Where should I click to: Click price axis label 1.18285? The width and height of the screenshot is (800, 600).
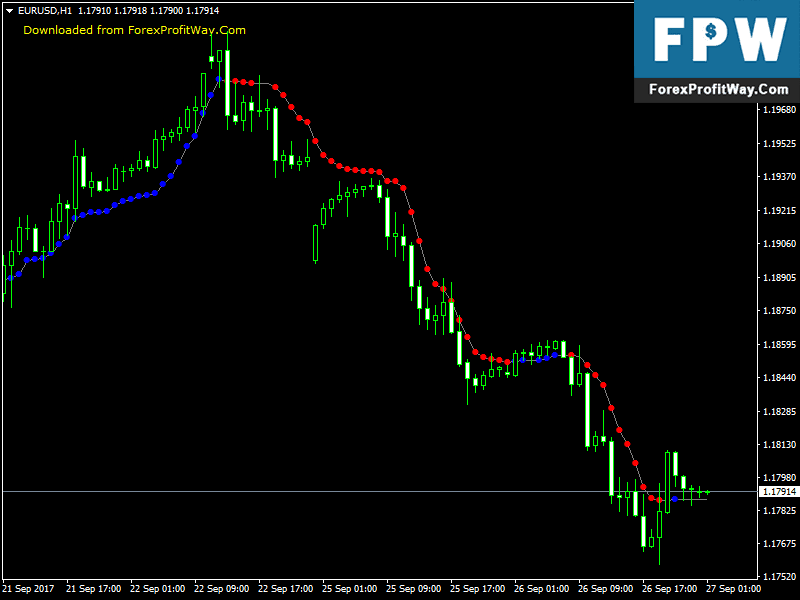(x=779, y=412)
